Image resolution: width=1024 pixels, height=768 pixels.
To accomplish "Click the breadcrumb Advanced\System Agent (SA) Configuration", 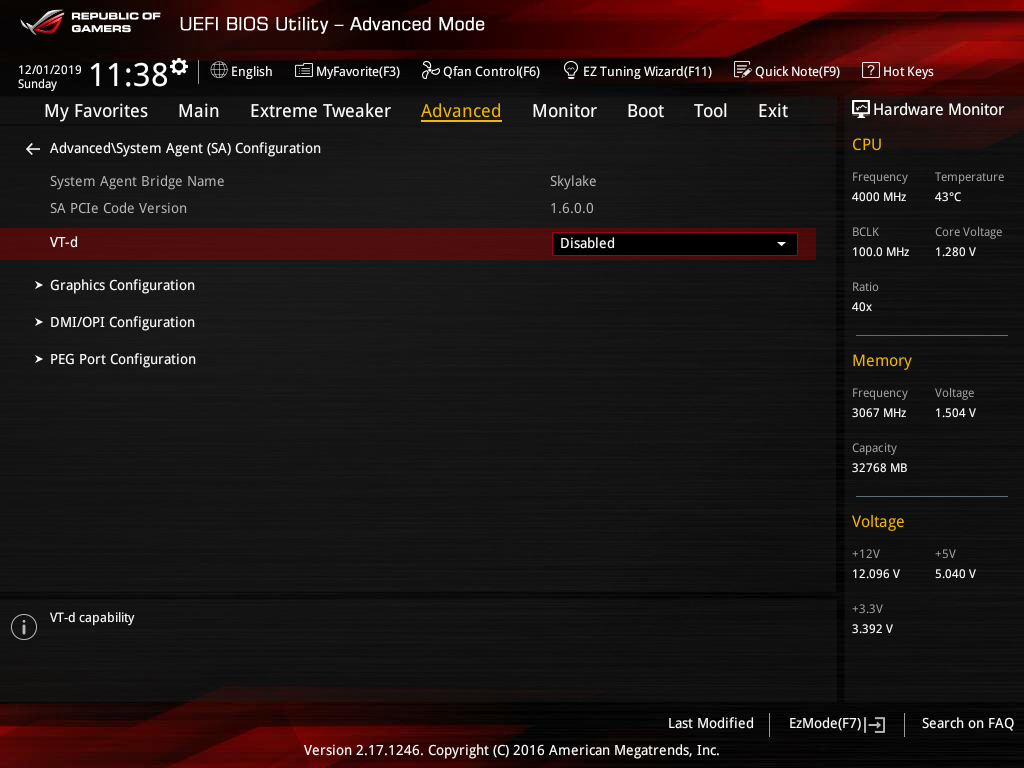I will pos(185,148).
